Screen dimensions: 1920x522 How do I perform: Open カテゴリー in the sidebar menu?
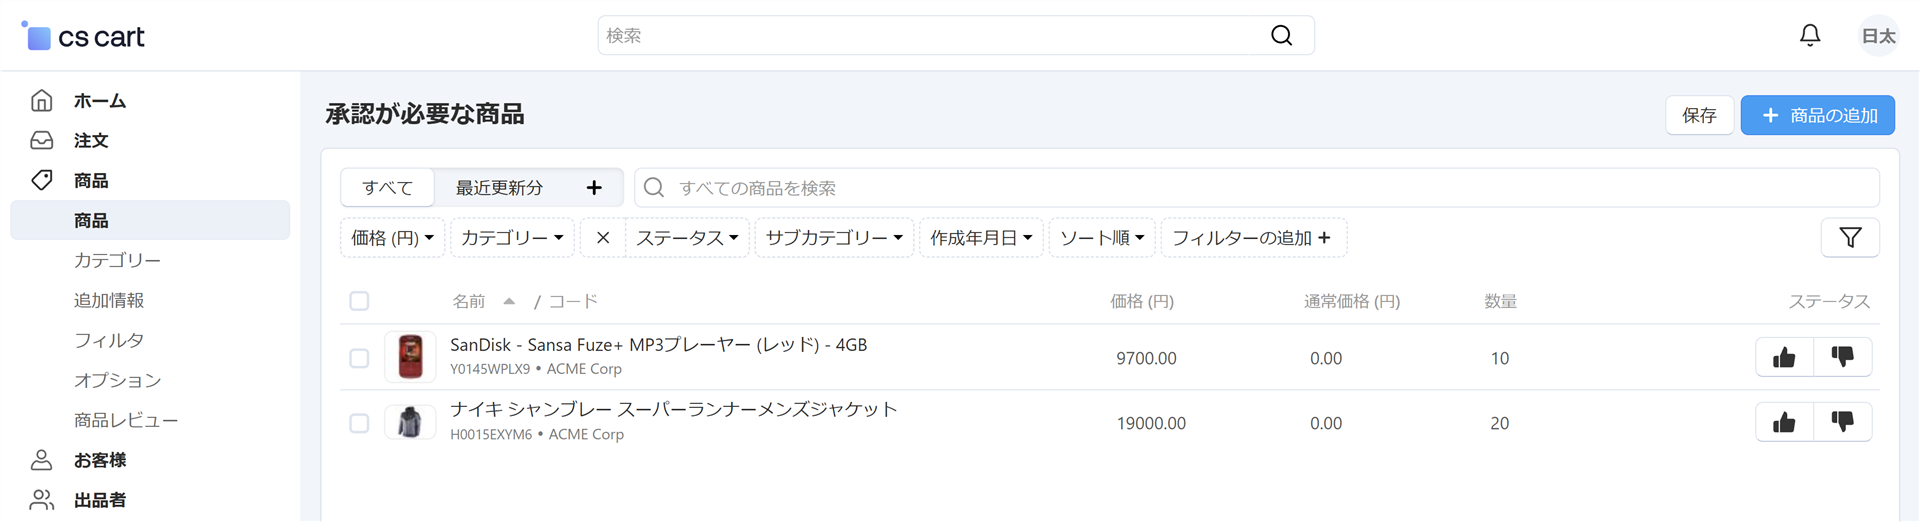point(117,260)
